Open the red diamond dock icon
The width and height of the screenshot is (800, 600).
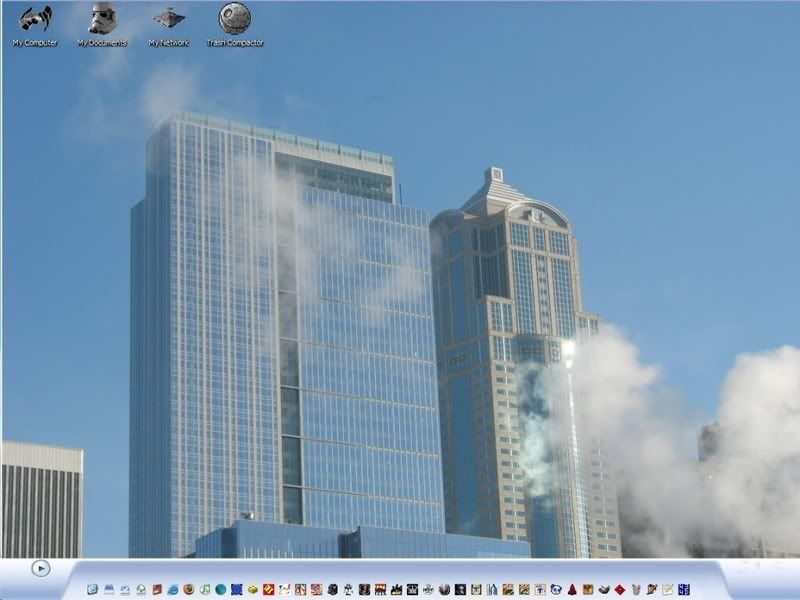click(x=620, y=589)
